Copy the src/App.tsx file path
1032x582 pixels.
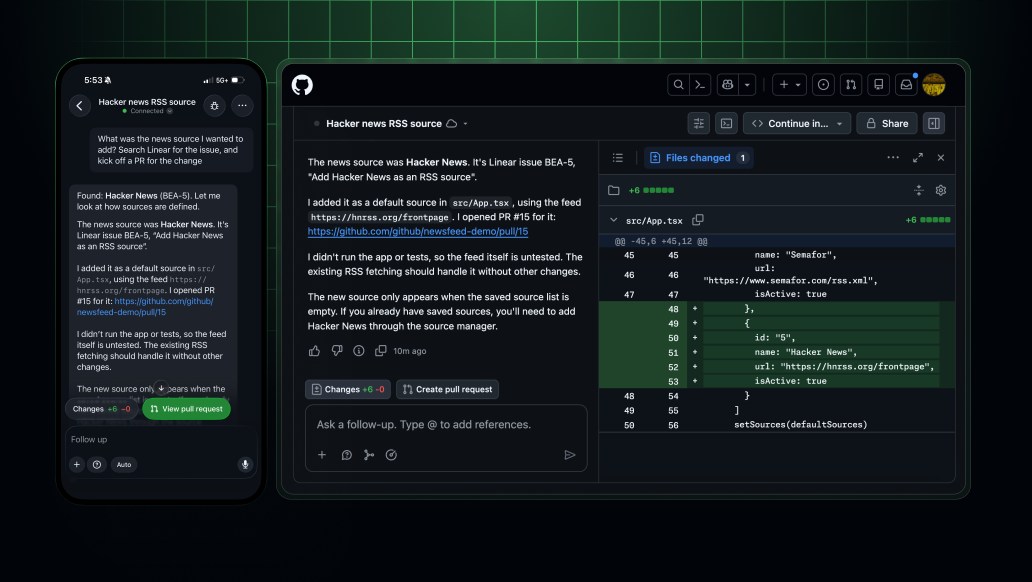[698, 220]
